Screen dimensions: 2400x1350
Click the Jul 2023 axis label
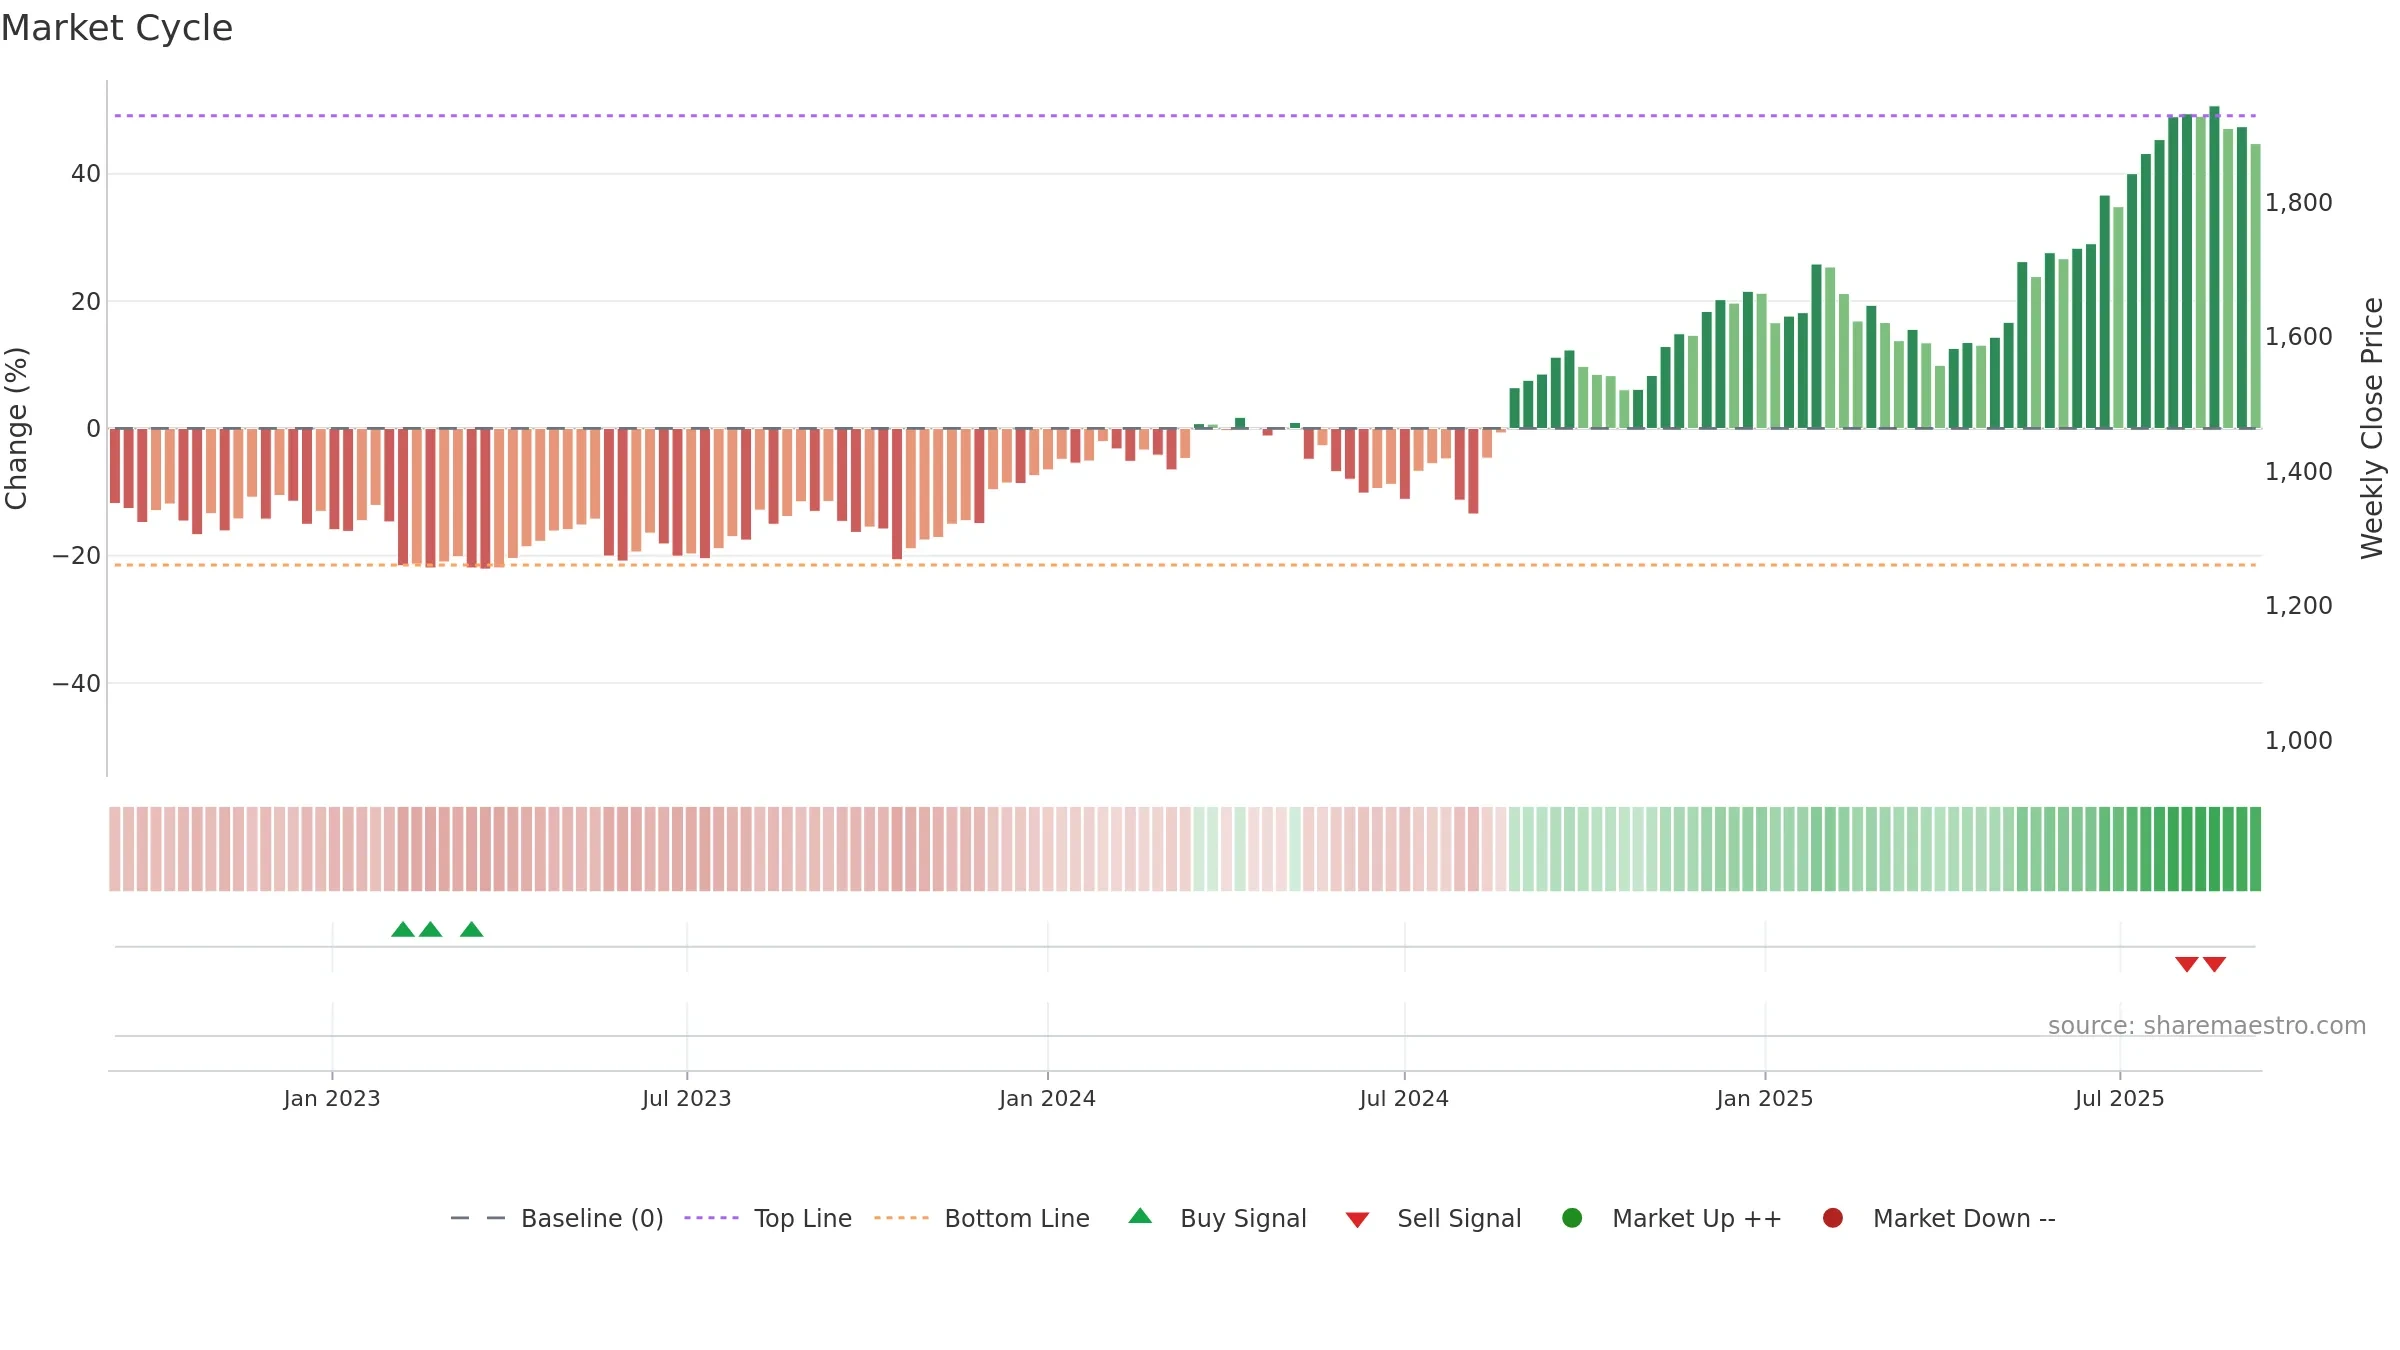687,1099
